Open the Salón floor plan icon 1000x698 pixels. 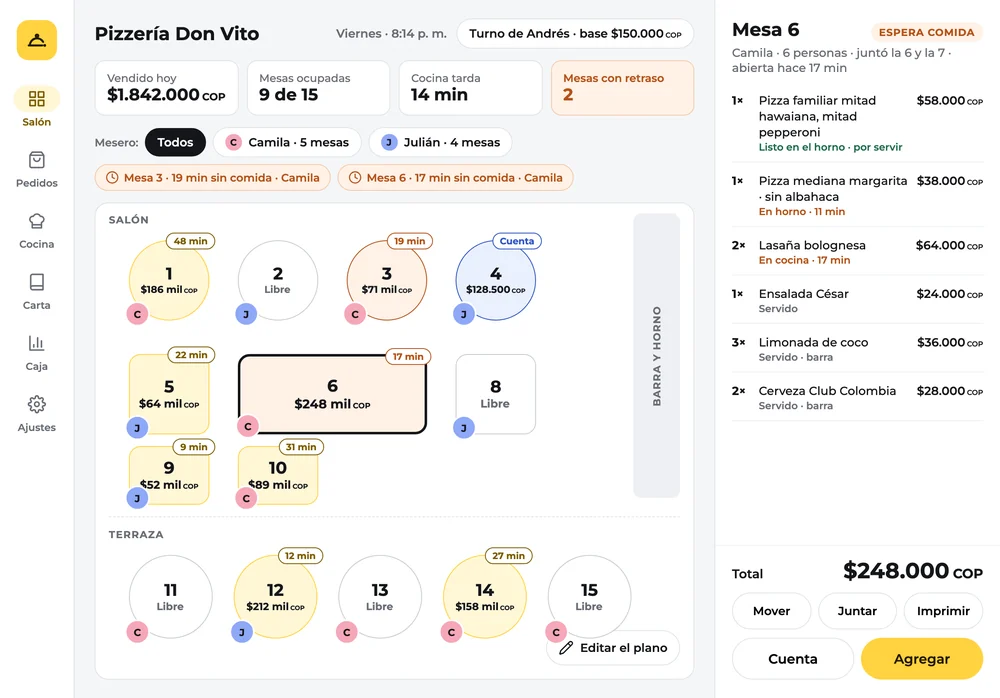coord(36,98)
